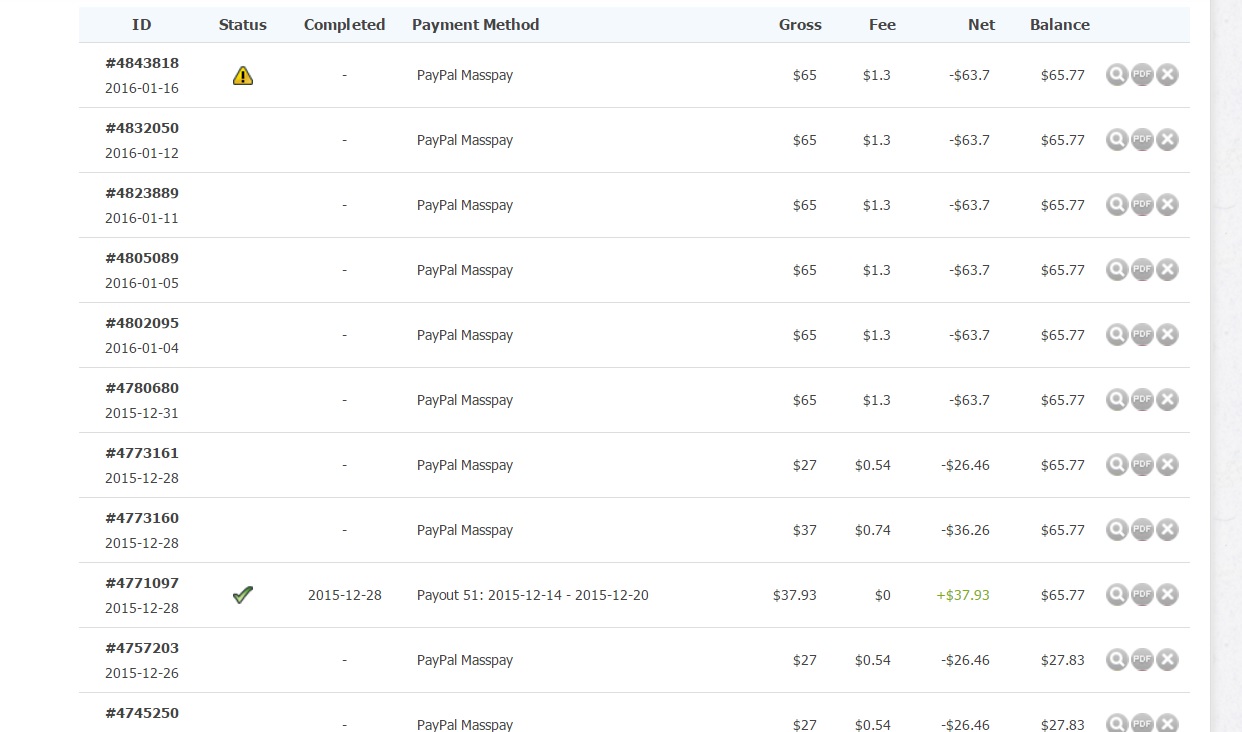Open transaction ID #4832050 link

[x=142, y=128]
